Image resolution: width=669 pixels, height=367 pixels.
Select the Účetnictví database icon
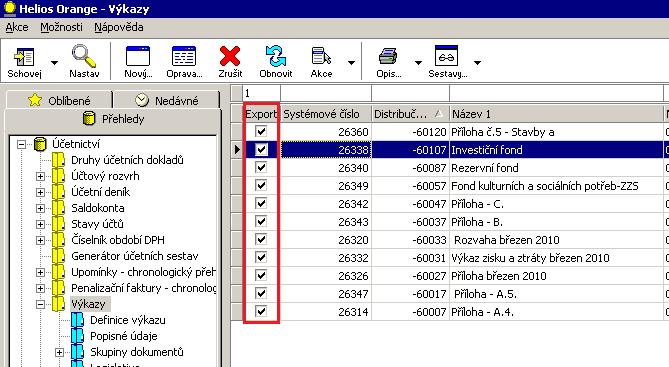point(40,144)
